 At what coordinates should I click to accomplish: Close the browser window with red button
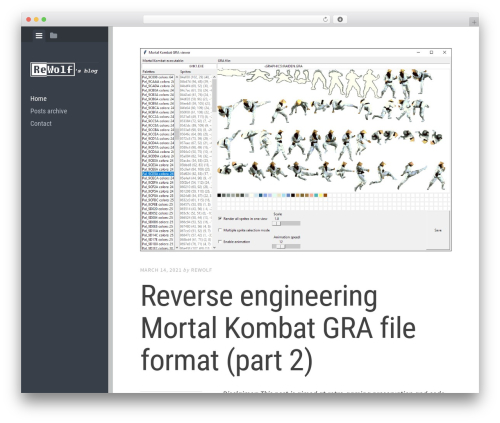29,20
